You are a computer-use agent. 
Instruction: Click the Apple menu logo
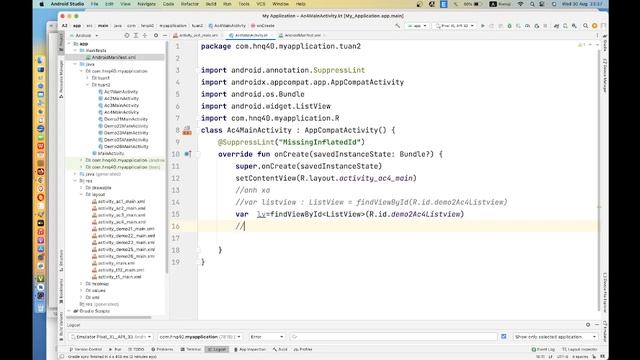click(41, 4)
